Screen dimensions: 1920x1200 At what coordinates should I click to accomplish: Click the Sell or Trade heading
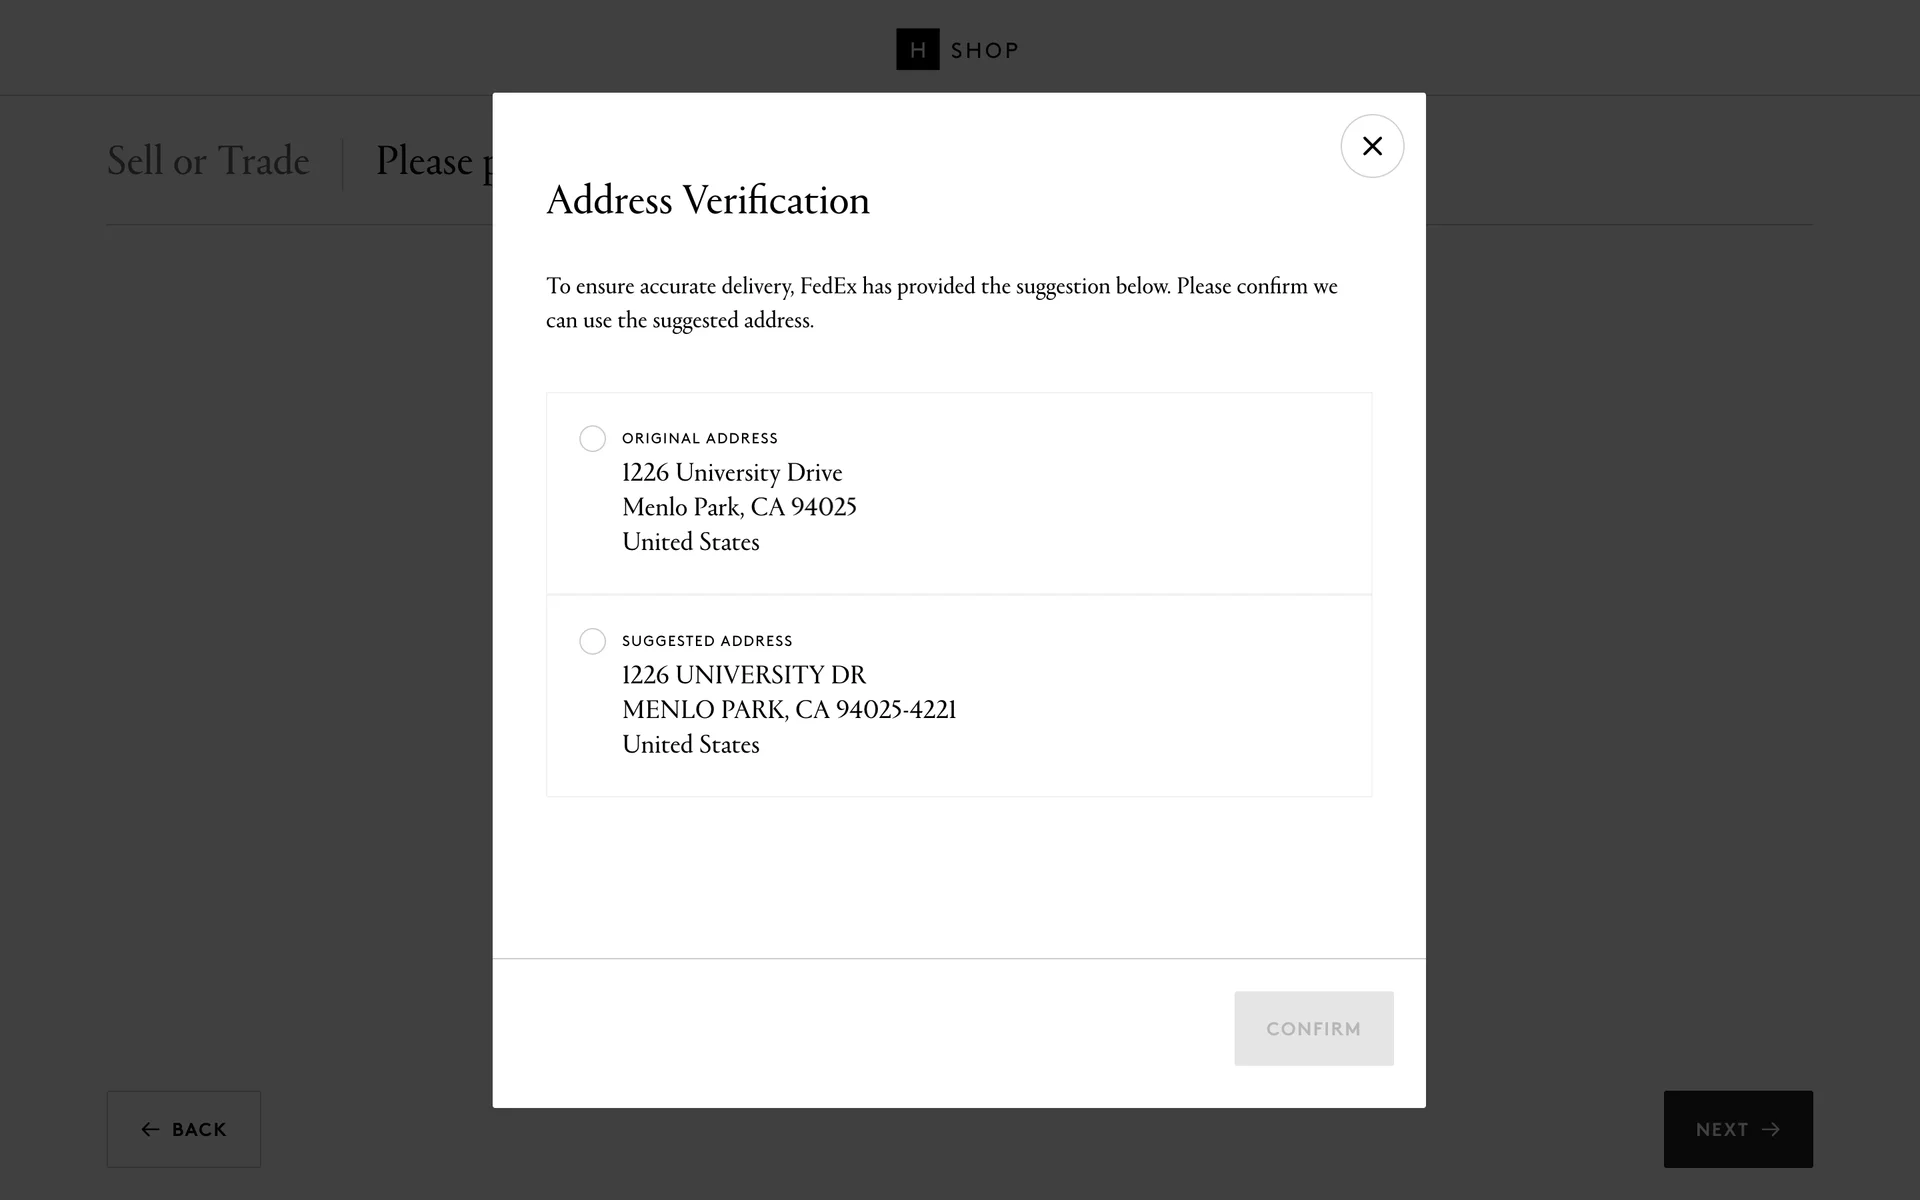[x=208, y=161]
